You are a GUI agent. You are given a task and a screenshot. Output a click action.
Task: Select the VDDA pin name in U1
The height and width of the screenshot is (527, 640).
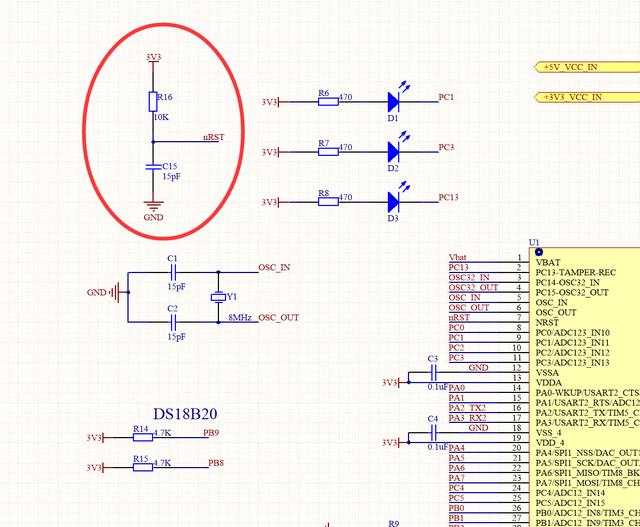tap(549, 382)
